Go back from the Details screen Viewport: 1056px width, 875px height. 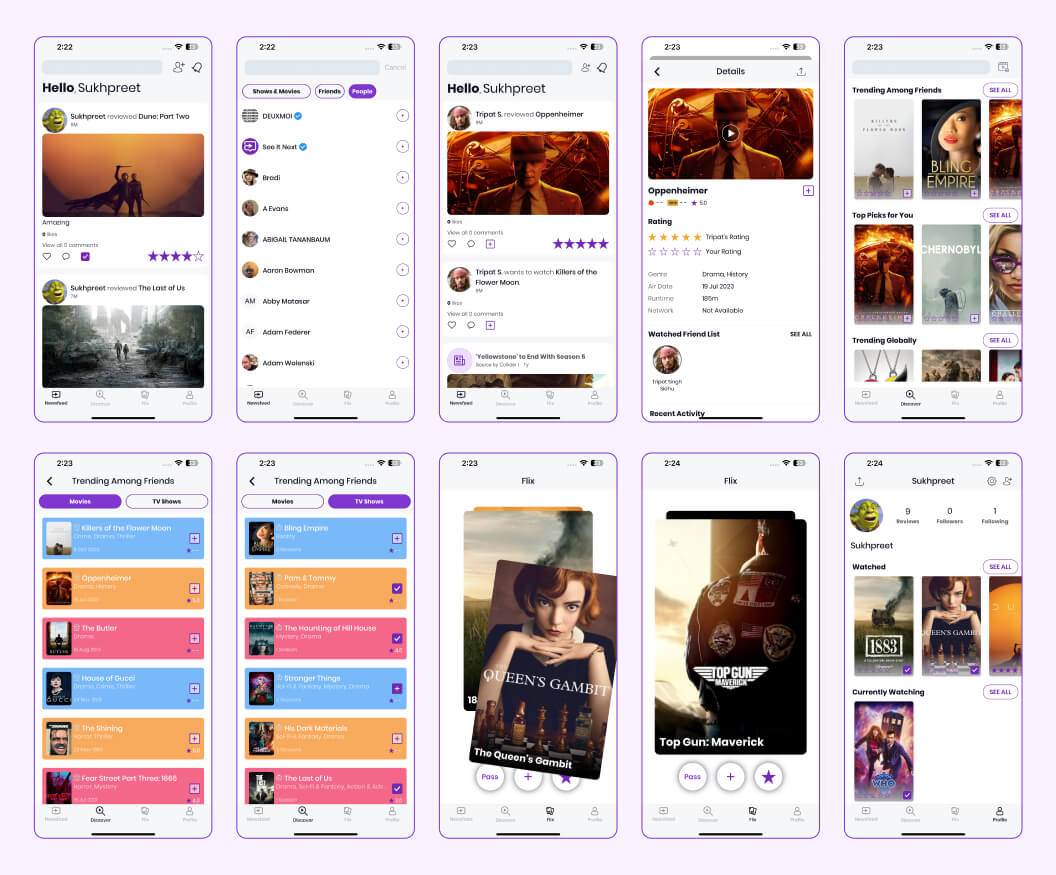click(657, 71)
